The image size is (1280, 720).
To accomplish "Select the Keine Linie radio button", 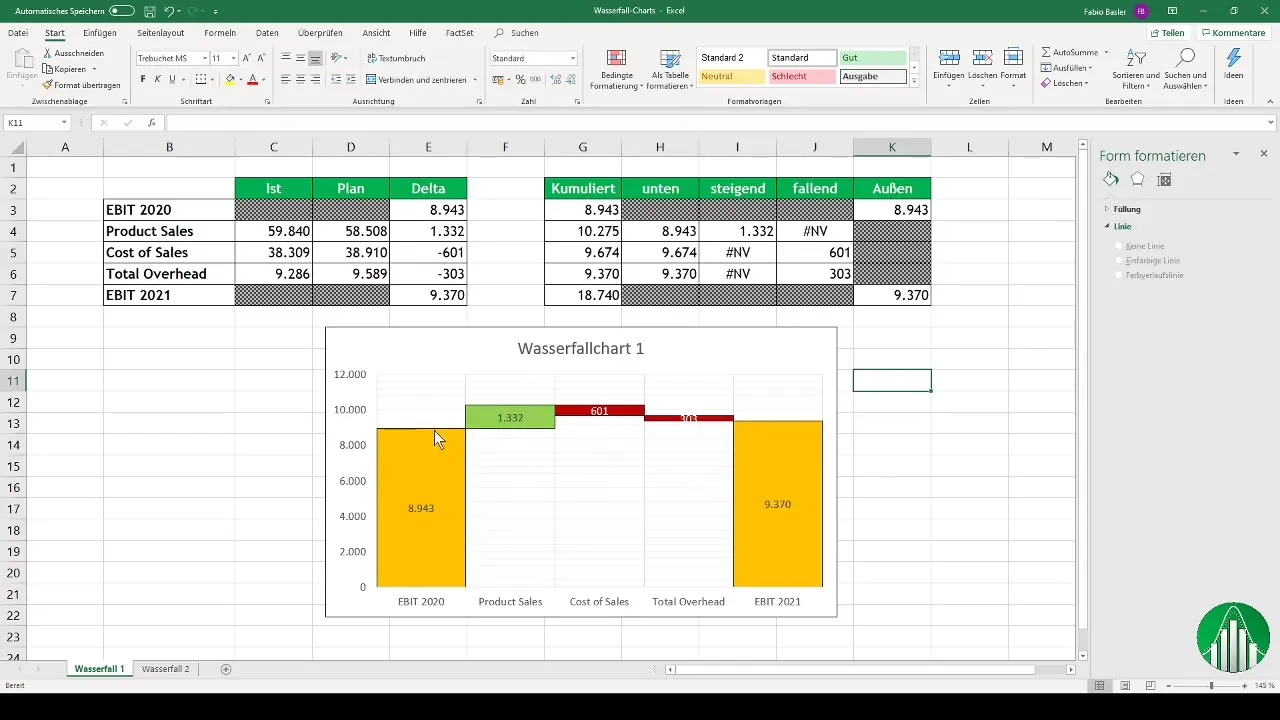I will coord(1119,245).
